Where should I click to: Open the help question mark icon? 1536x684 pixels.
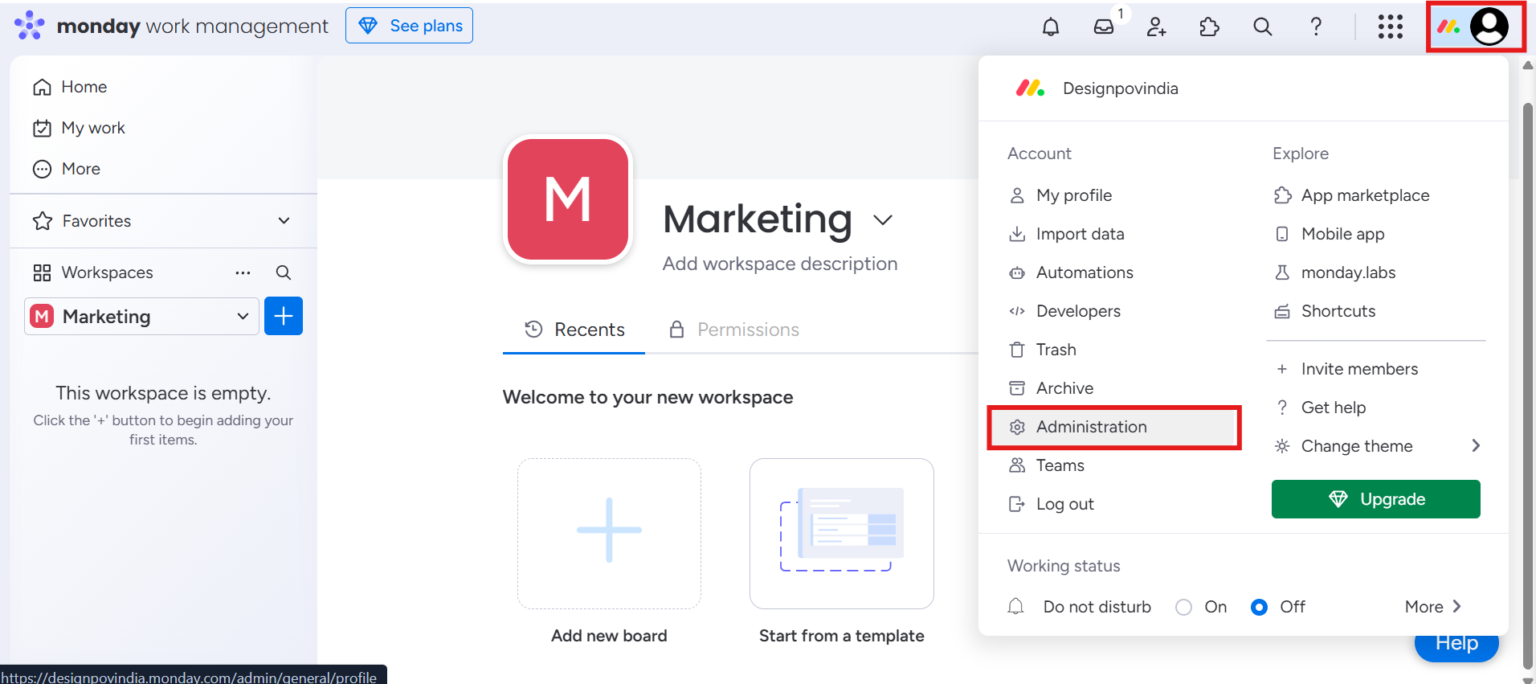[1316, 27]
